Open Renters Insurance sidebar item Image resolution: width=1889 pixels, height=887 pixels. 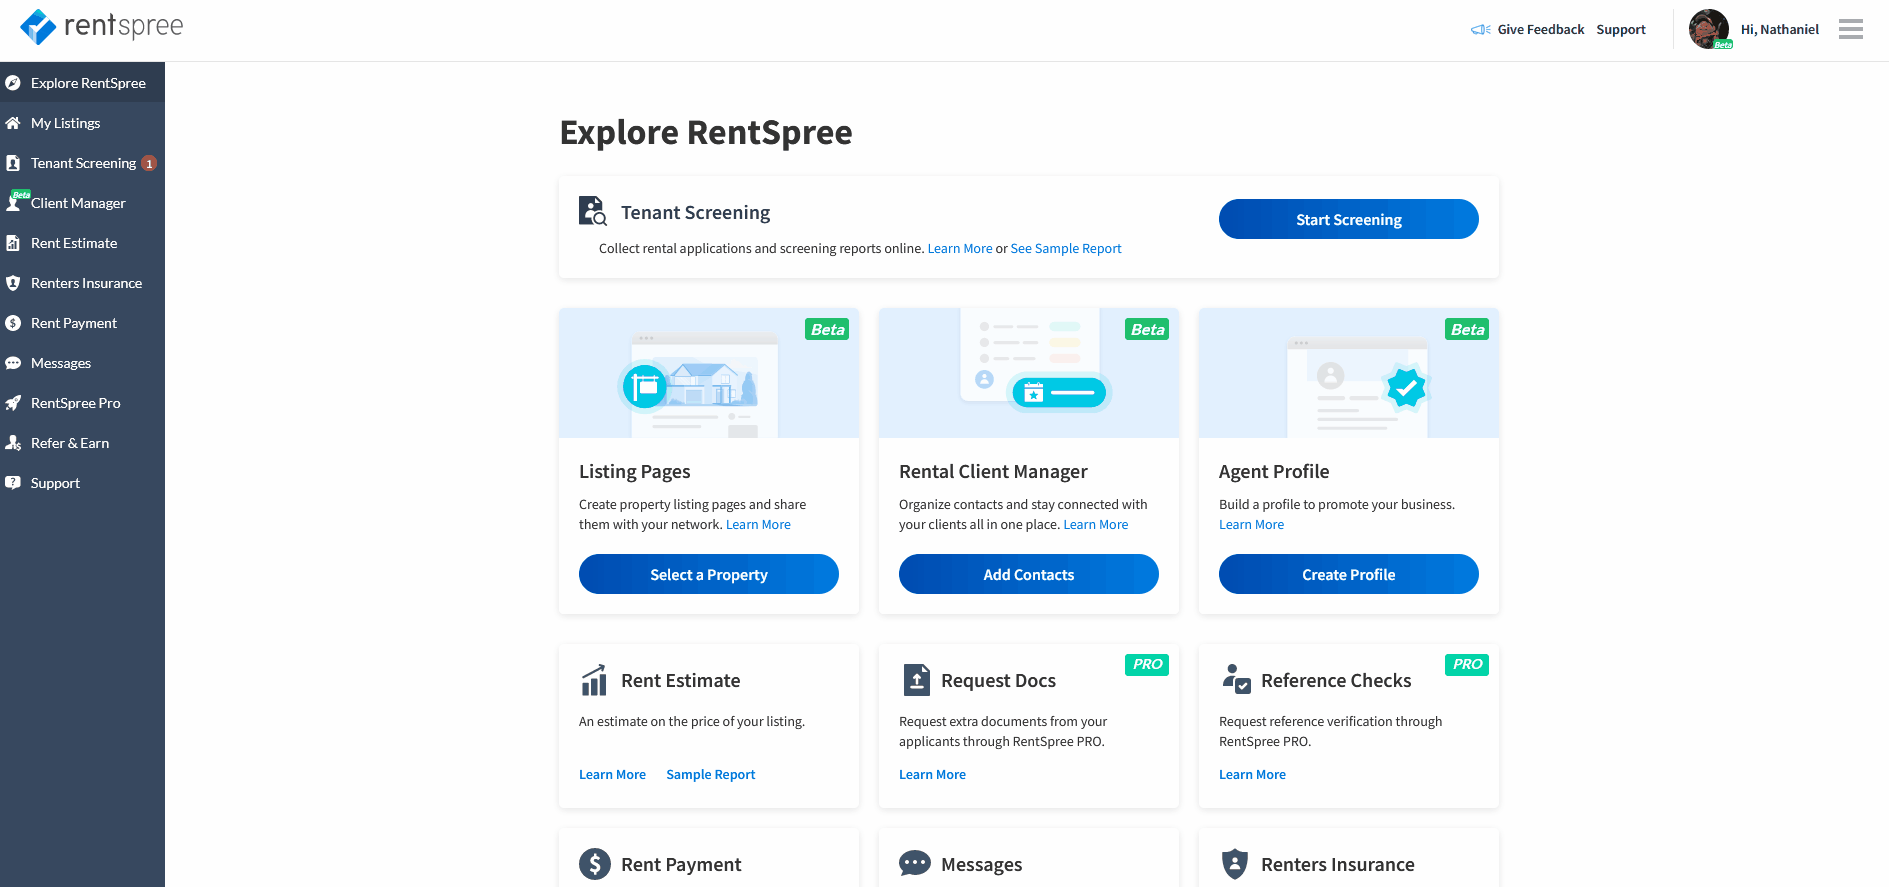(x=82, y=283)
